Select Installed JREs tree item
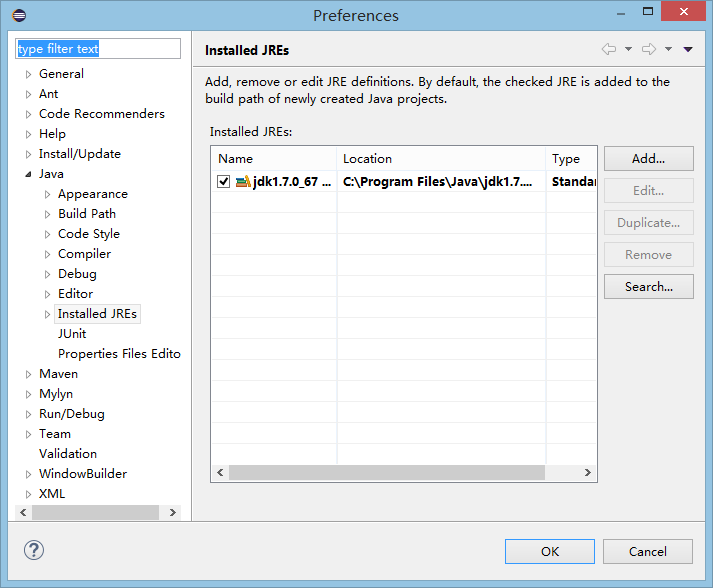The height and width of the screenshot is (588, 713). pyautogui.click(x=97, y=314)
